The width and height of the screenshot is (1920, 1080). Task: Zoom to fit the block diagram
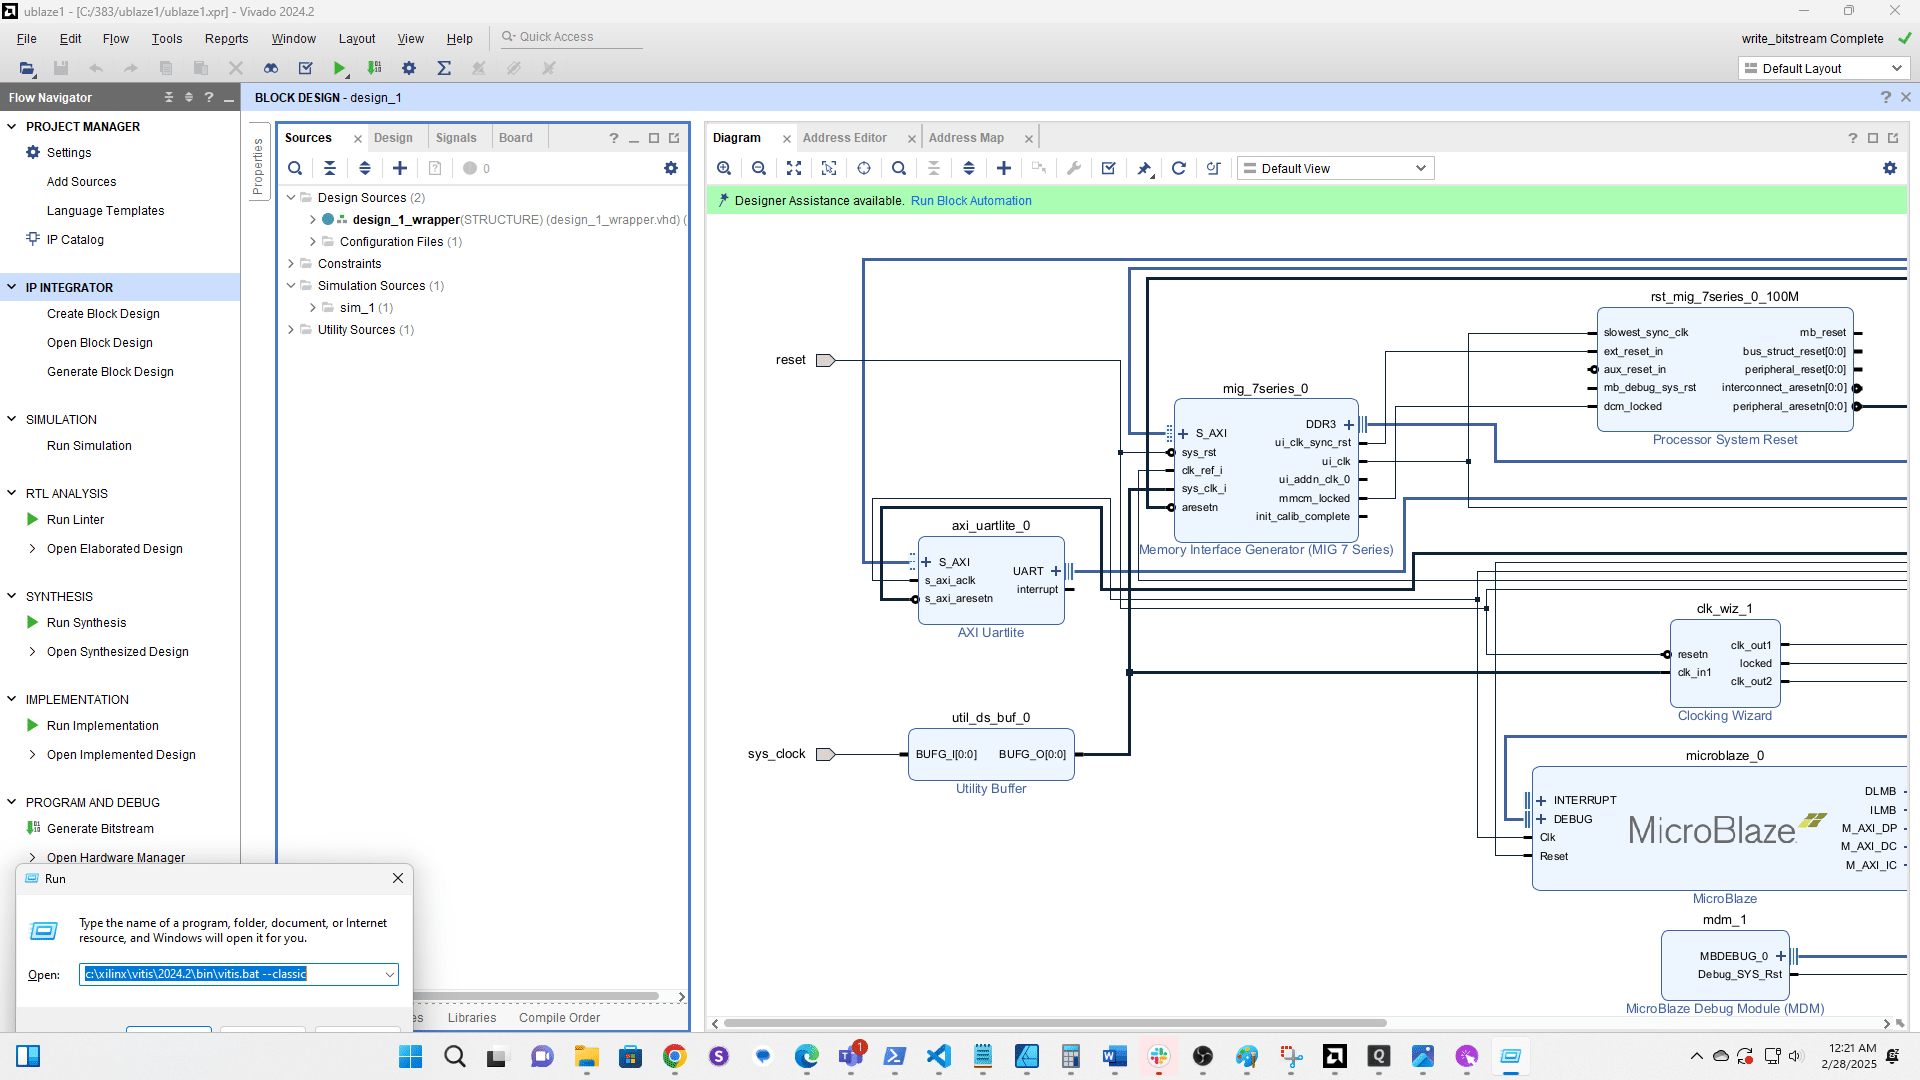point(794,168)
